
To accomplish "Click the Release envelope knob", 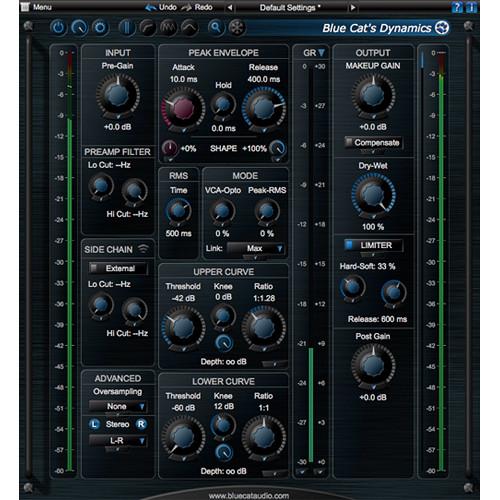I will [x=264, y=108].
